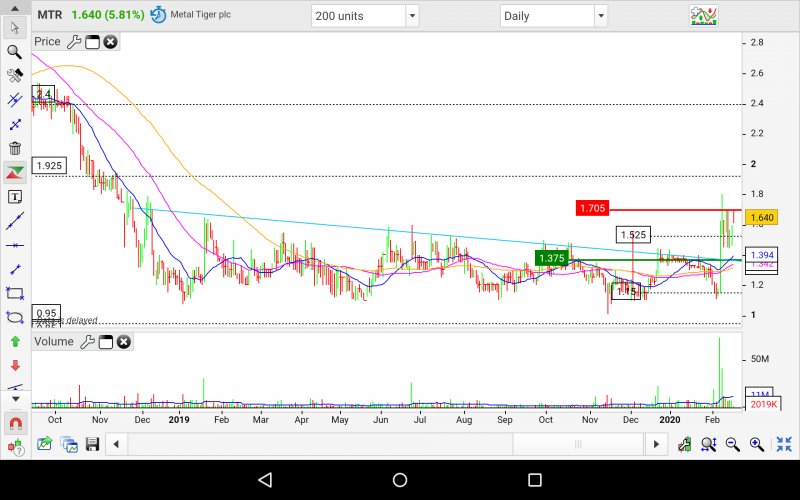
Task: Toggle the magnet snap mode
Action: (15, 421)
